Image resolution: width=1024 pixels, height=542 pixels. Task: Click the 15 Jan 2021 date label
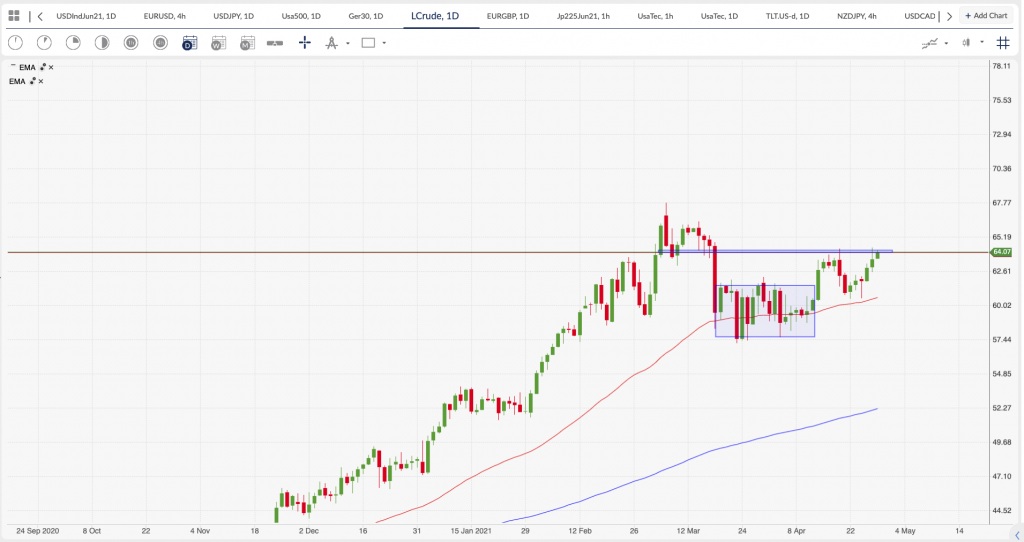point(470,531)
